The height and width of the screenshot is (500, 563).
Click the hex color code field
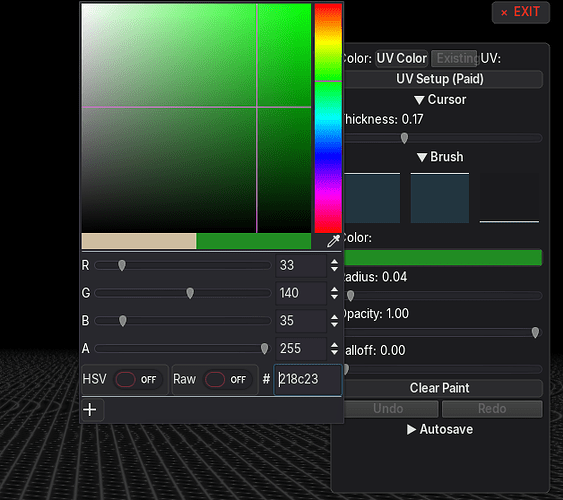308,380
